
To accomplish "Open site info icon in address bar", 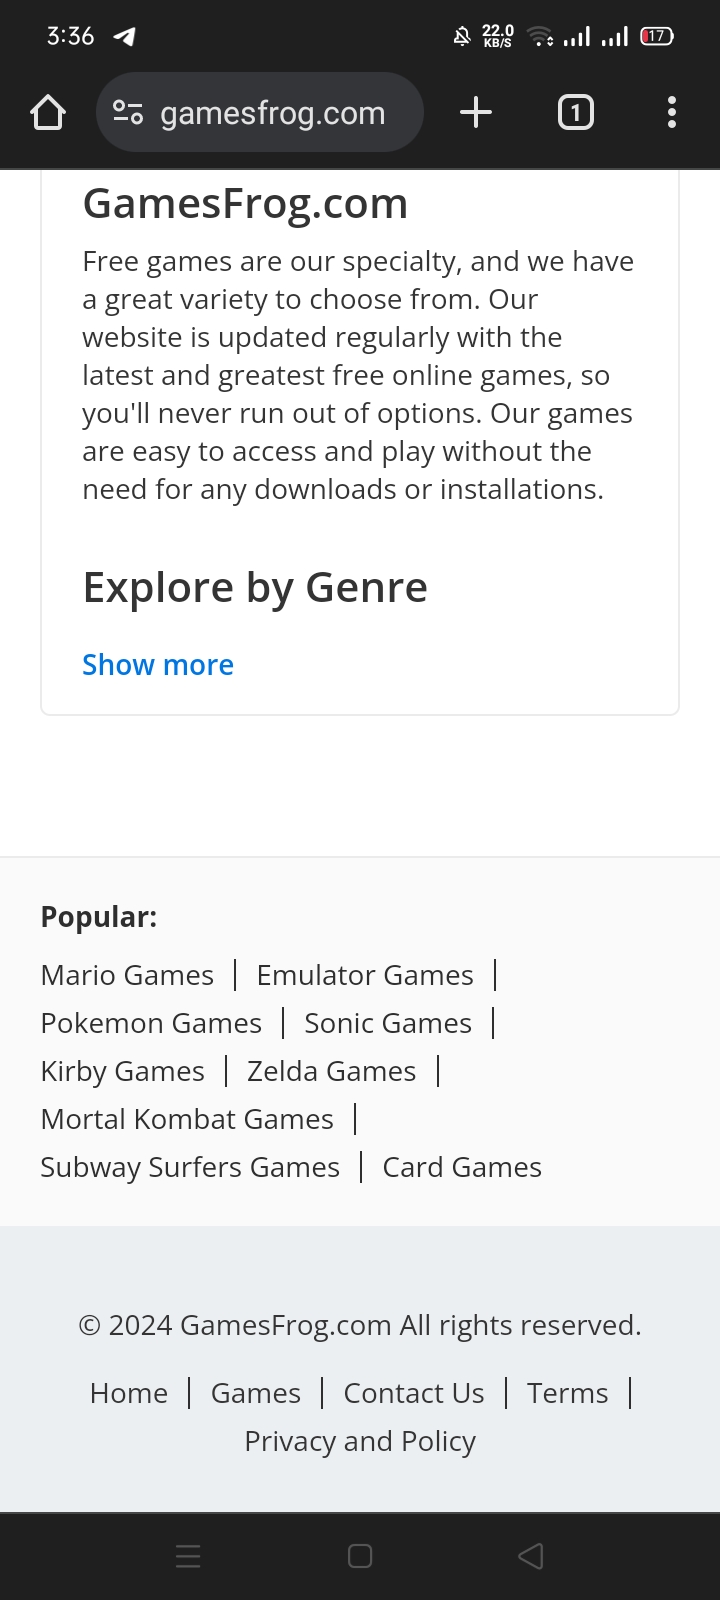I will [128, 113].
